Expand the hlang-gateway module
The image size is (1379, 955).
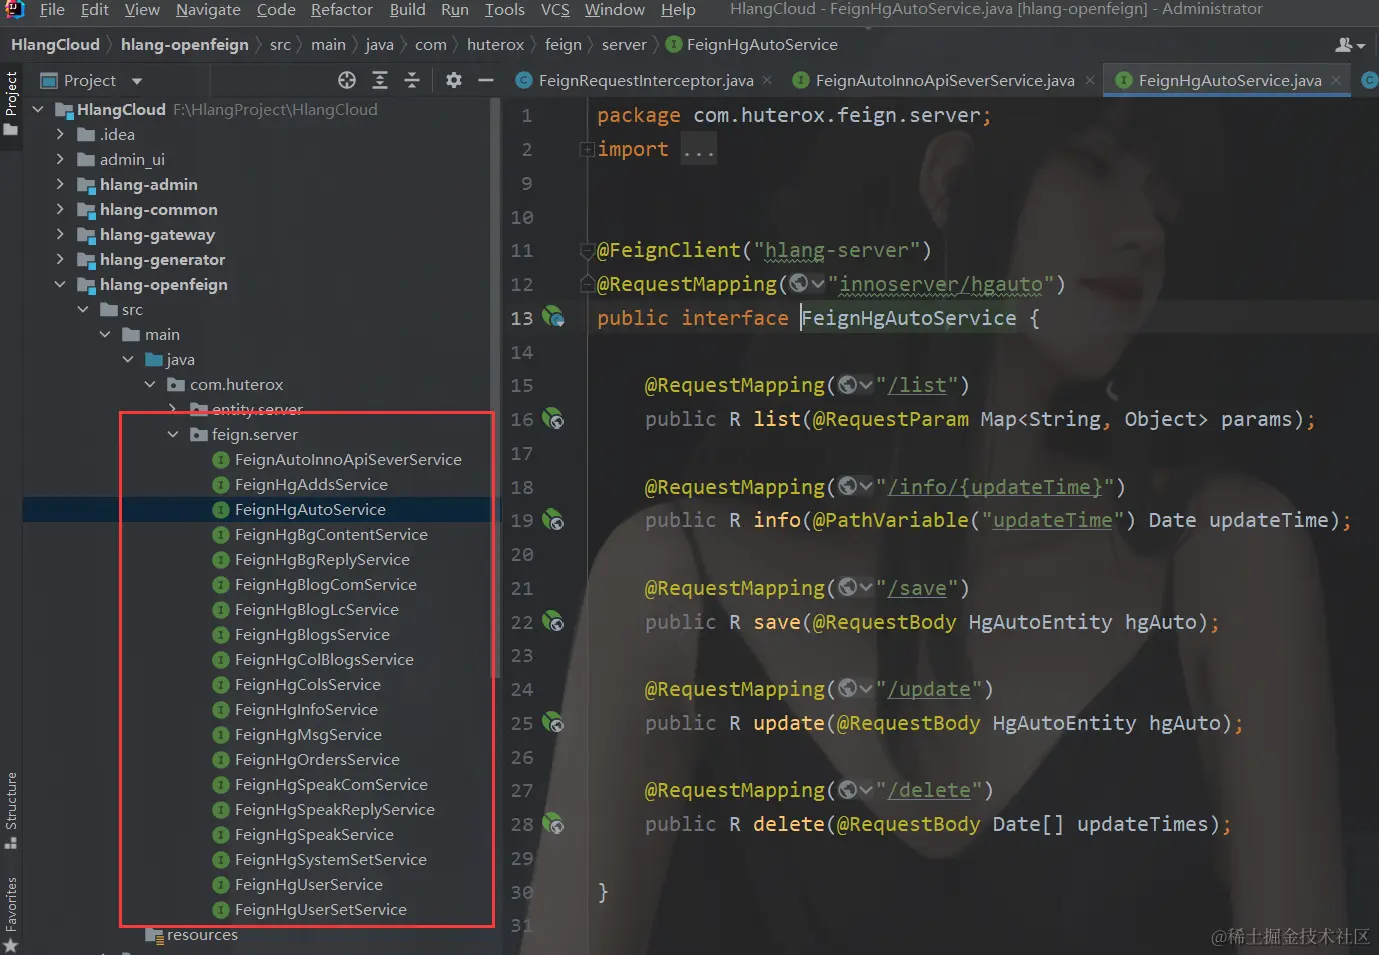coord(60,234)
